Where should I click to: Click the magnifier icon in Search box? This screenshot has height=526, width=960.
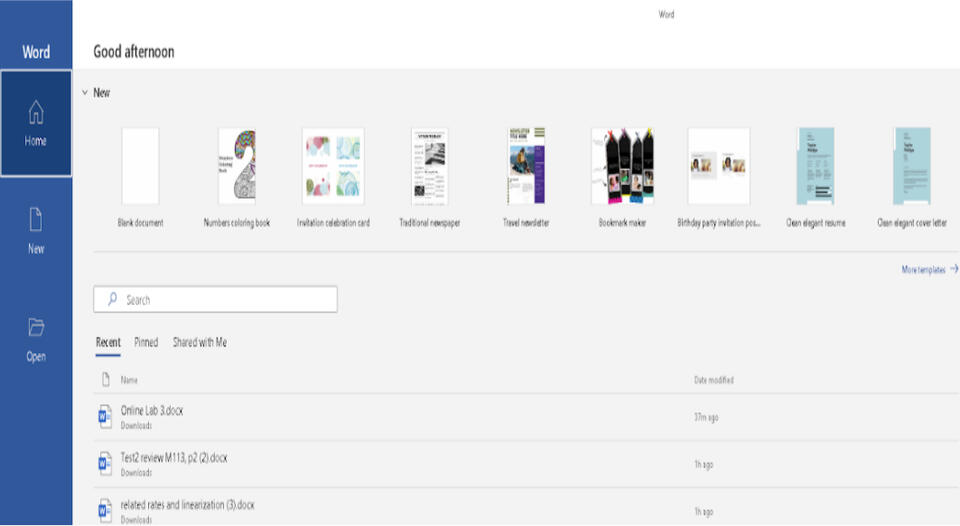click(112, 300)
